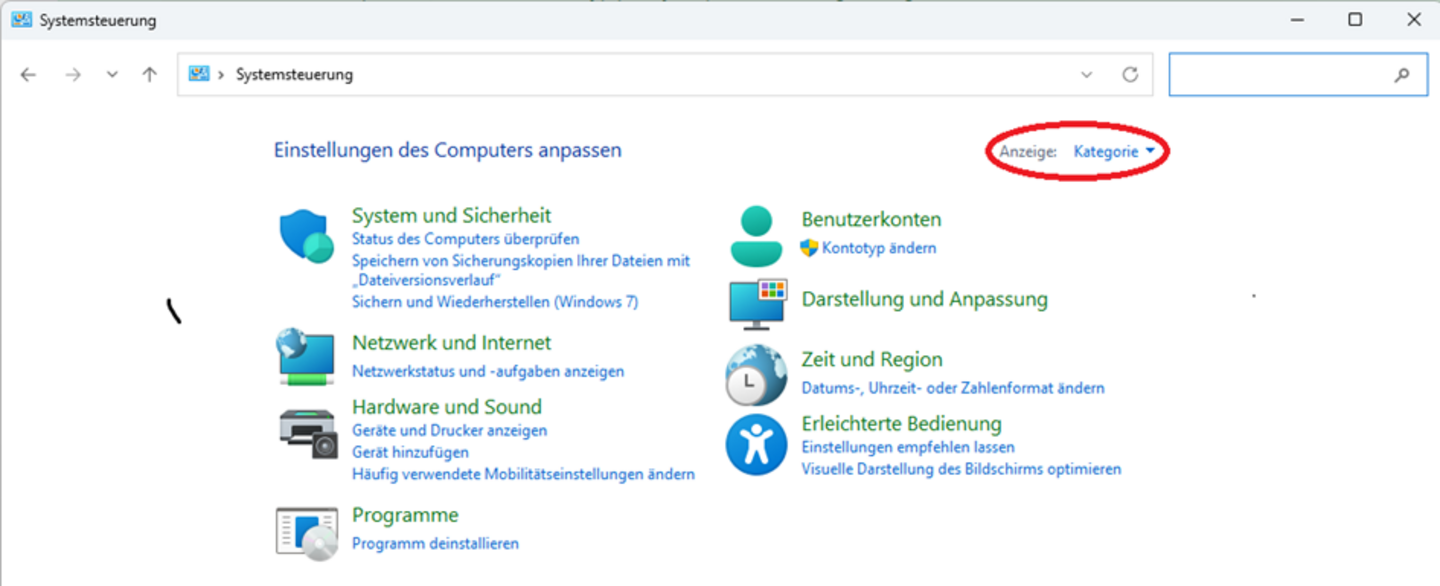Screen dimensions: 1440x586
Task: Select the Netzwerk und Internet globe icon
Action: click(306, 358)
